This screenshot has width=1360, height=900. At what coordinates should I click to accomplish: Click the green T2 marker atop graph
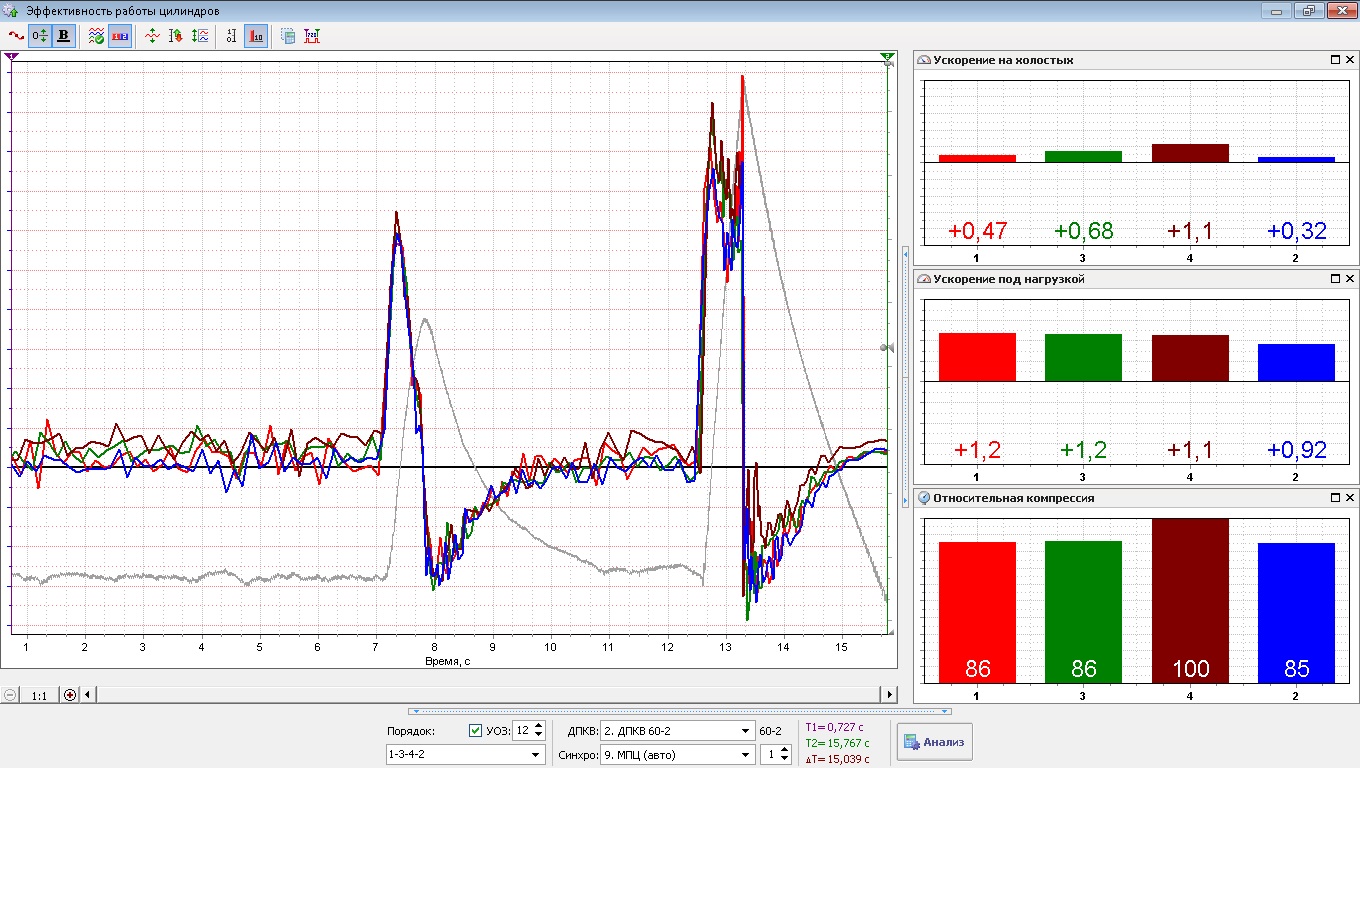coord(887,57)
